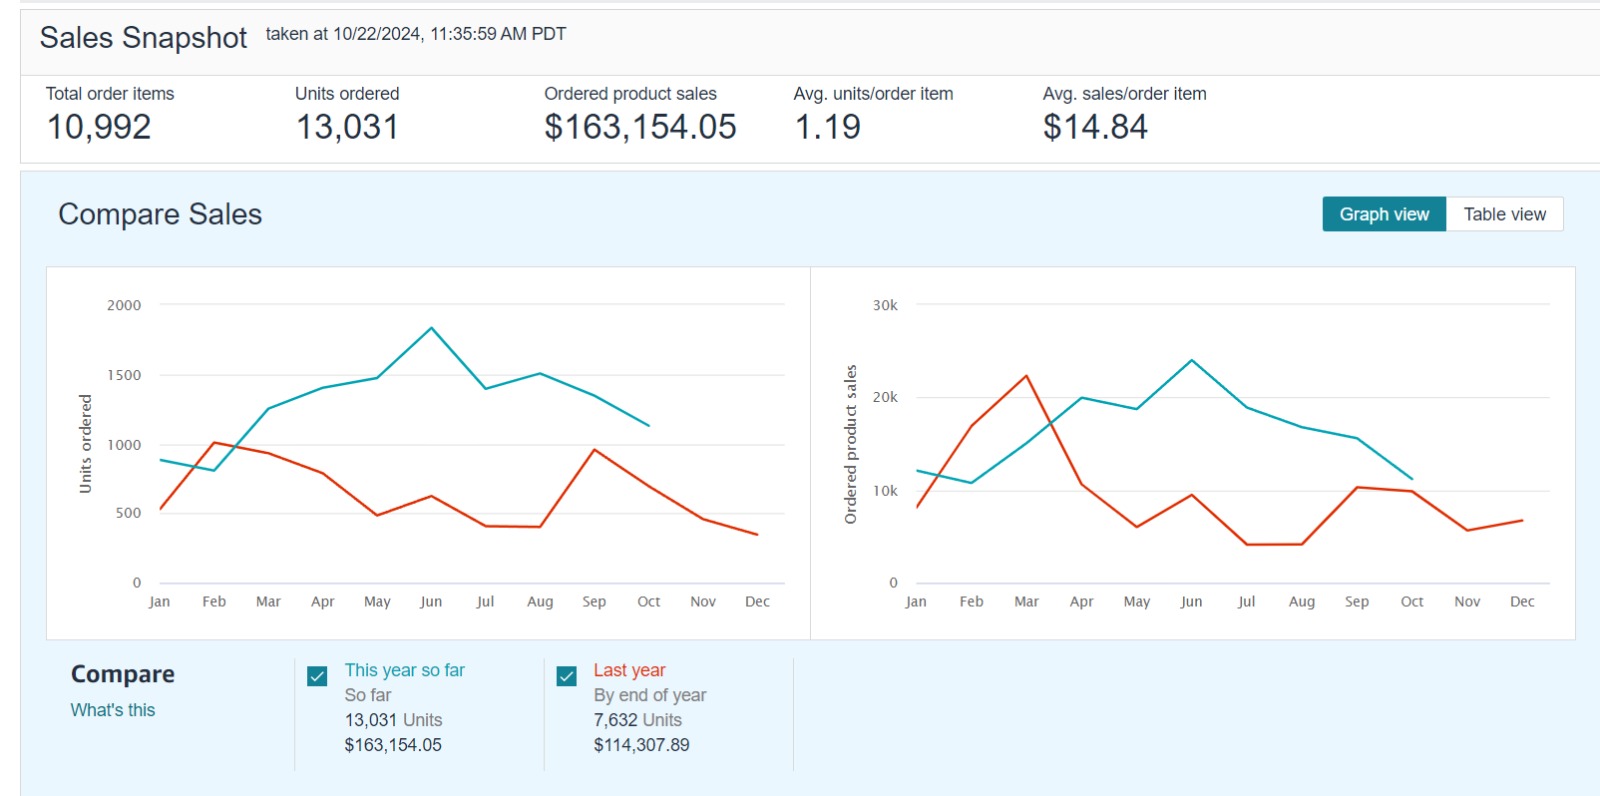
Task: Click the Ordered product sales value $163,154.05 in snapshot
Action: 640,127
